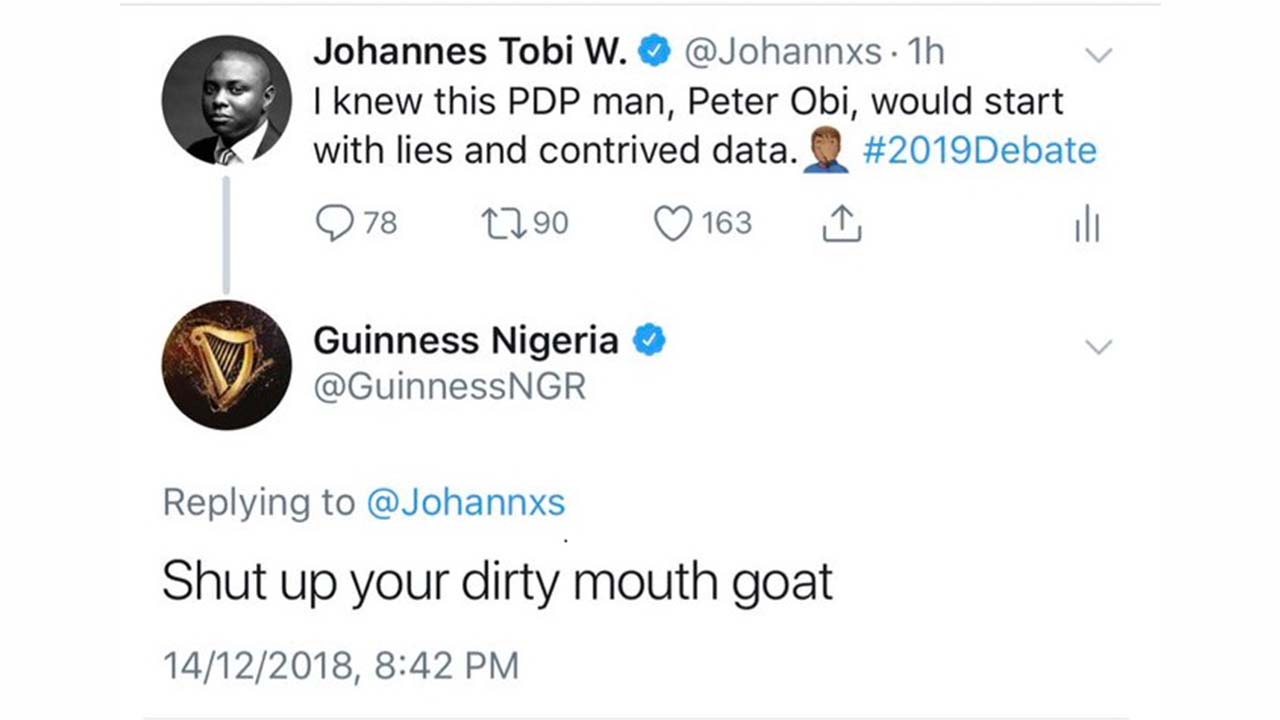
Task: Click the 14/12/2018, 8:42 PM timestamp
Action: click(340, 665)
